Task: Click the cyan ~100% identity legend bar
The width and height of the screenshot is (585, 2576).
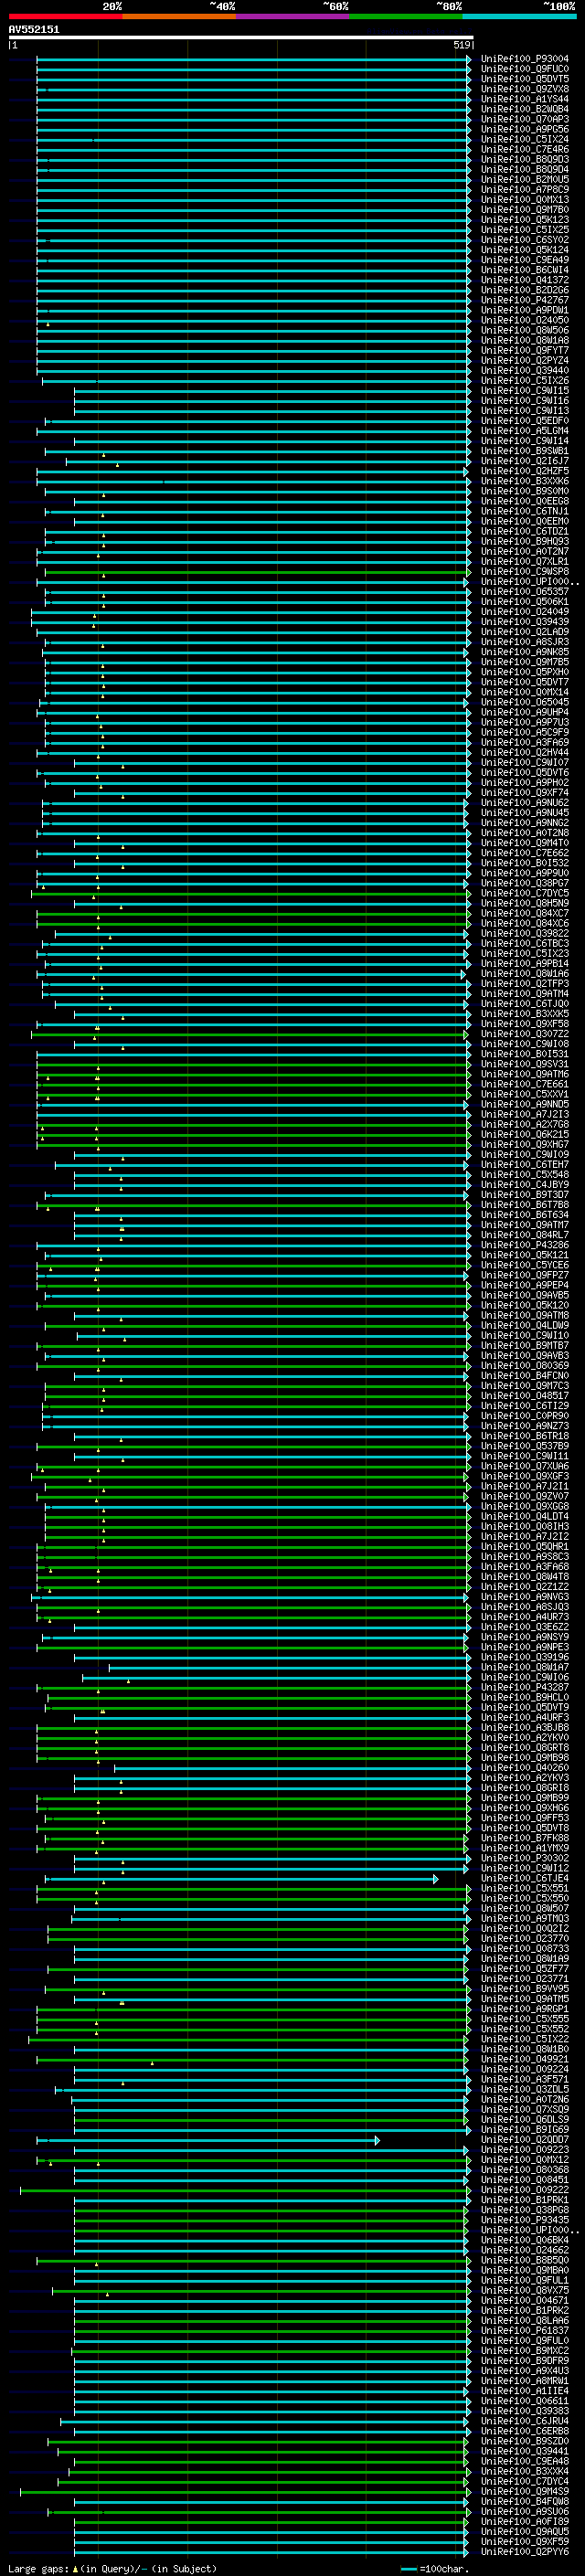Action: (x=519, y=16)
